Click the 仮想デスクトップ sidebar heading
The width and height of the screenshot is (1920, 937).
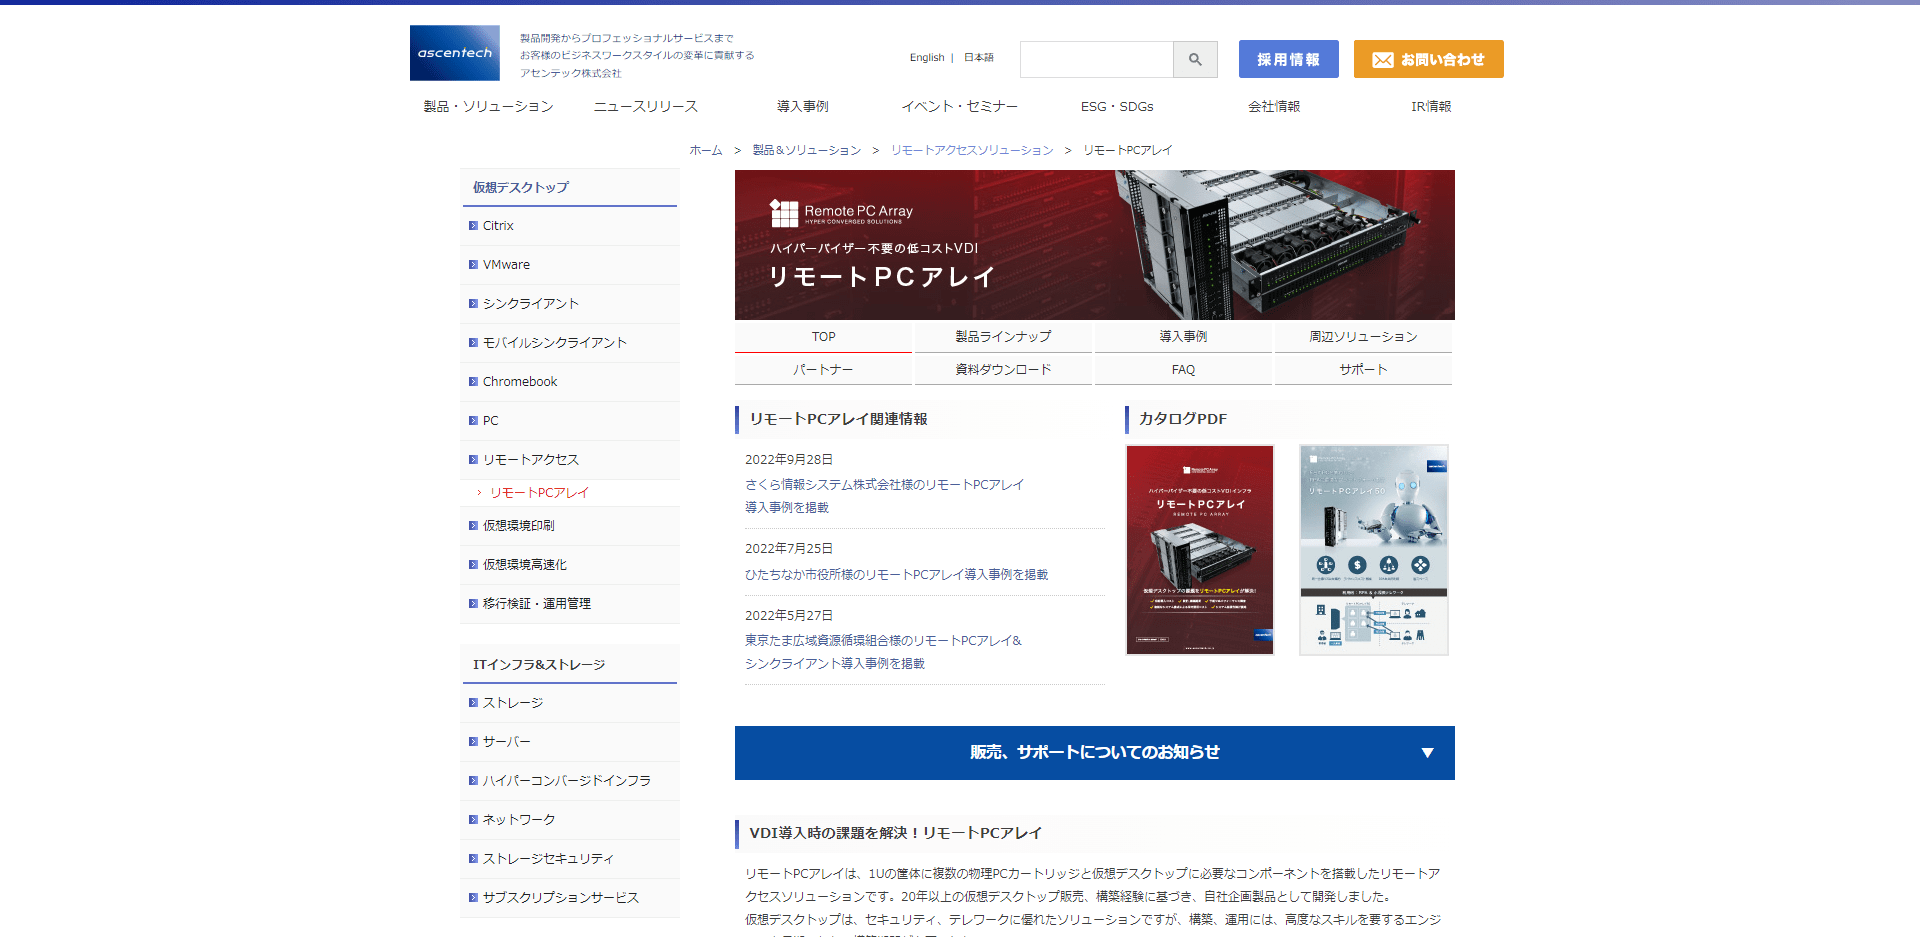(521, 188)
